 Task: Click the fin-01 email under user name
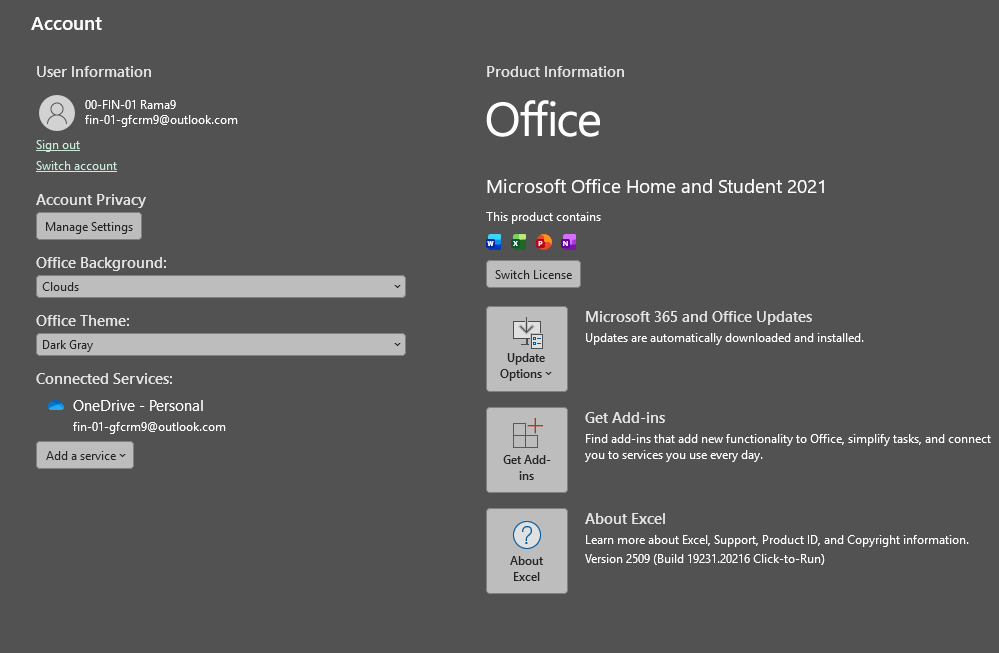(x=161, y=120)
